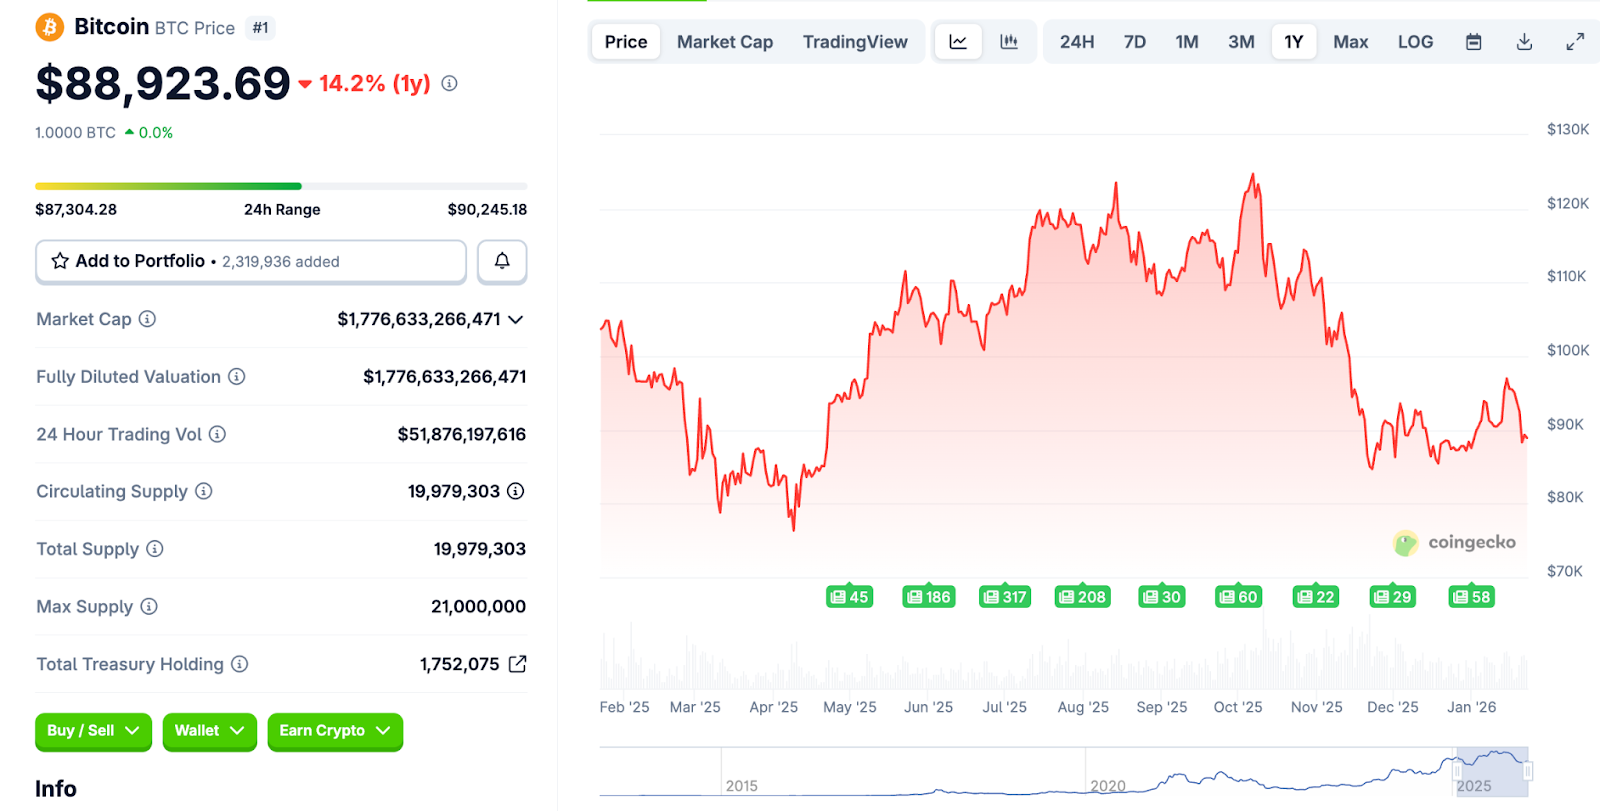1600x811 pixels.
Task: Click the price alert bell icon
Action: (502, 261)
